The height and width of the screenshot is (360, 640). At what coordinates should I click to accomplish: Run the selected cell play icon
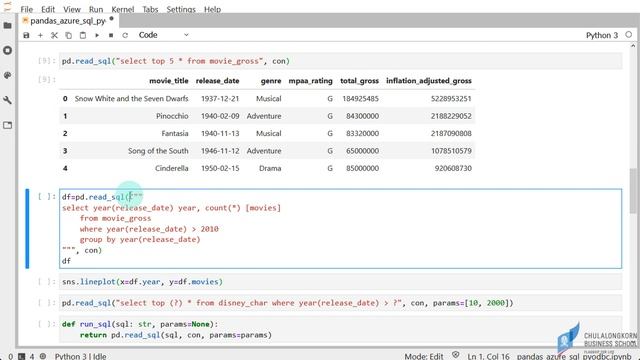[97, 35]
